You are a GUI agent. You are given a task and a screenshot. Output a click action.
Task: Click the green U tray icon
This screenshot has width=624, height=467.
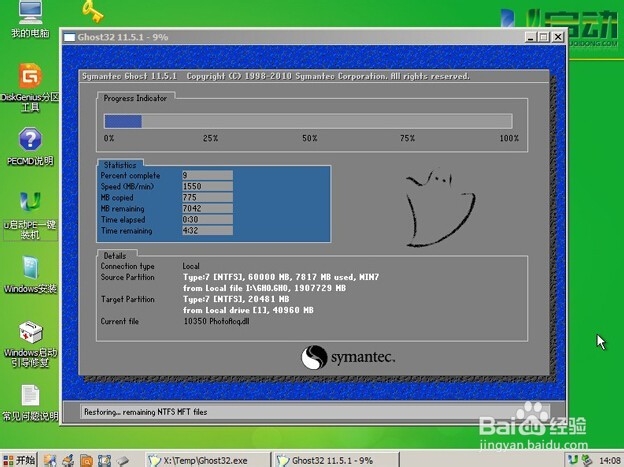coord(572,460)
